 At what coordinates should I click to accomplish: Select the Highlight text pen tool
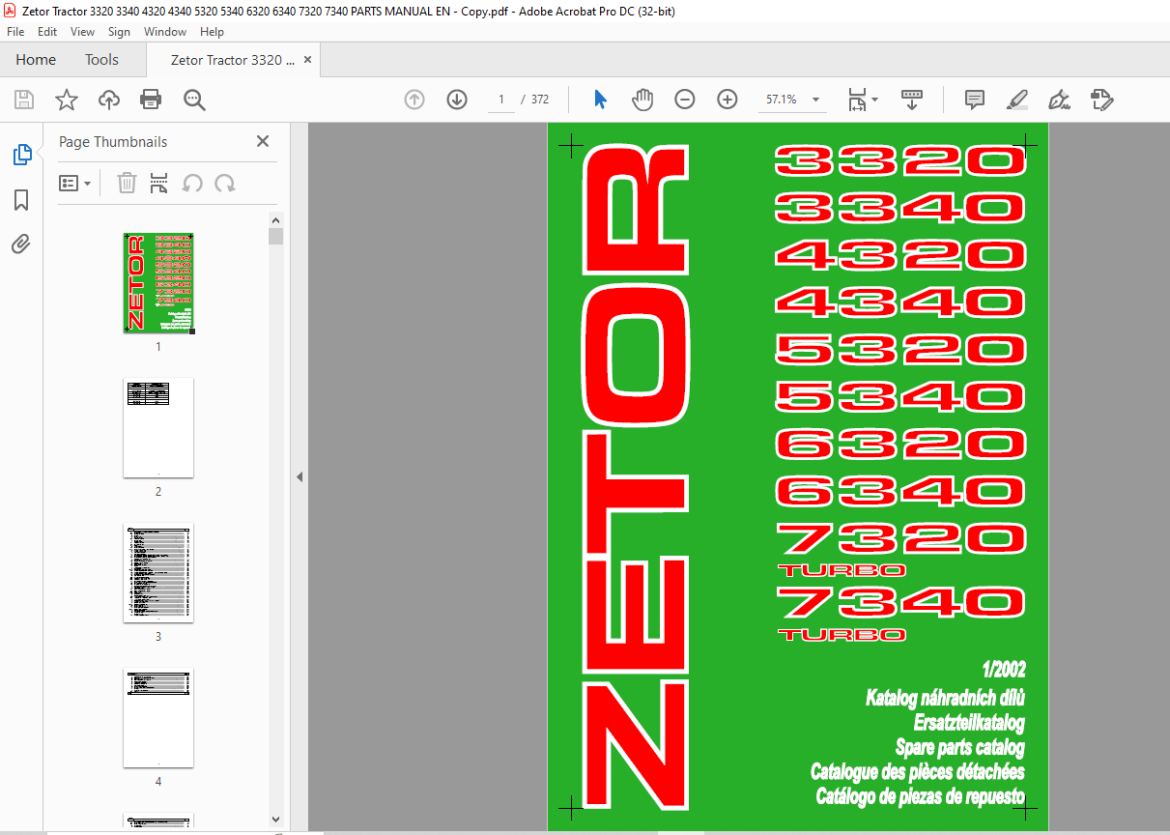tap(1016, 99)
